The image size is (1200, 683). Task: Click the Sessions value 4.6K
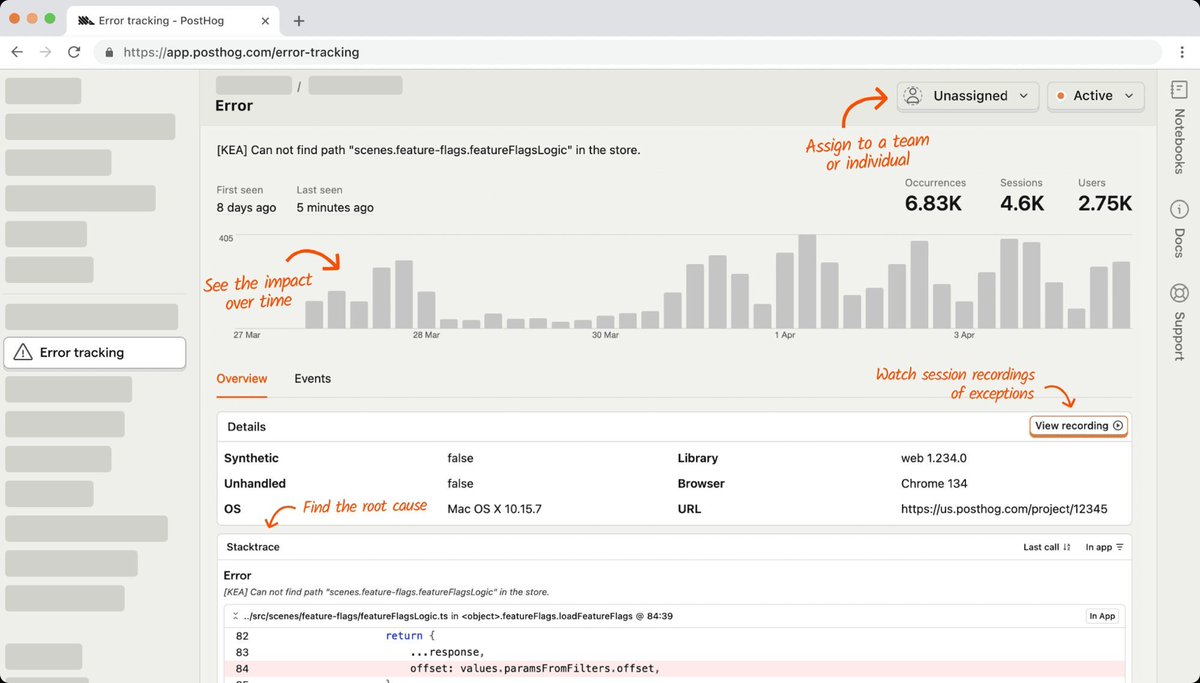(x=1022, y=203)
